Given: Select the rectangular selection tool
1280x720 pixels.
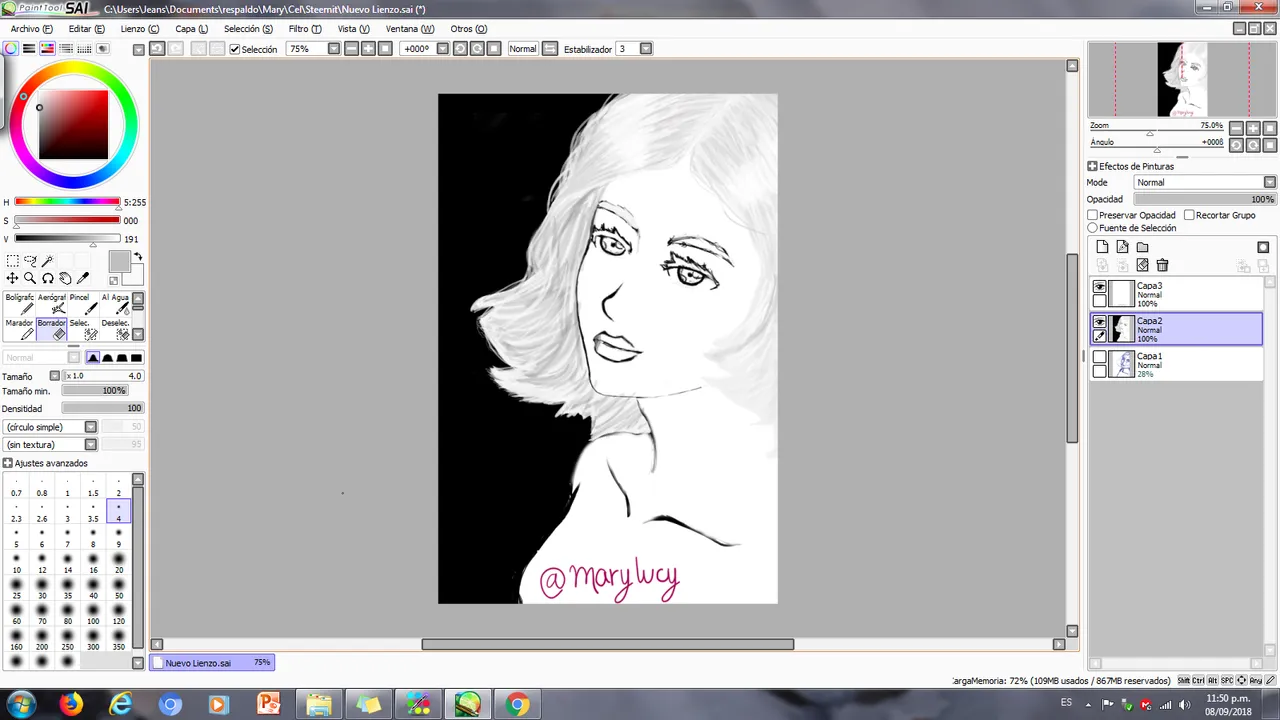Looking at the screenshot, I should click(12, 261).
